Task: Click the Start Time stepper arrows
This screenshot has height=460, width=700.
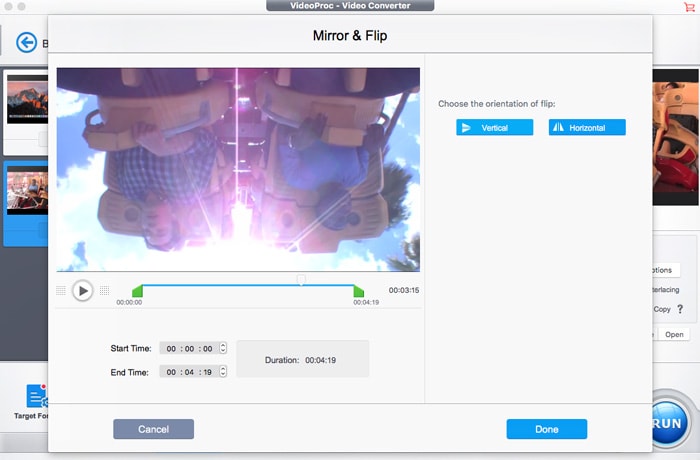Action: pos(223,348)
